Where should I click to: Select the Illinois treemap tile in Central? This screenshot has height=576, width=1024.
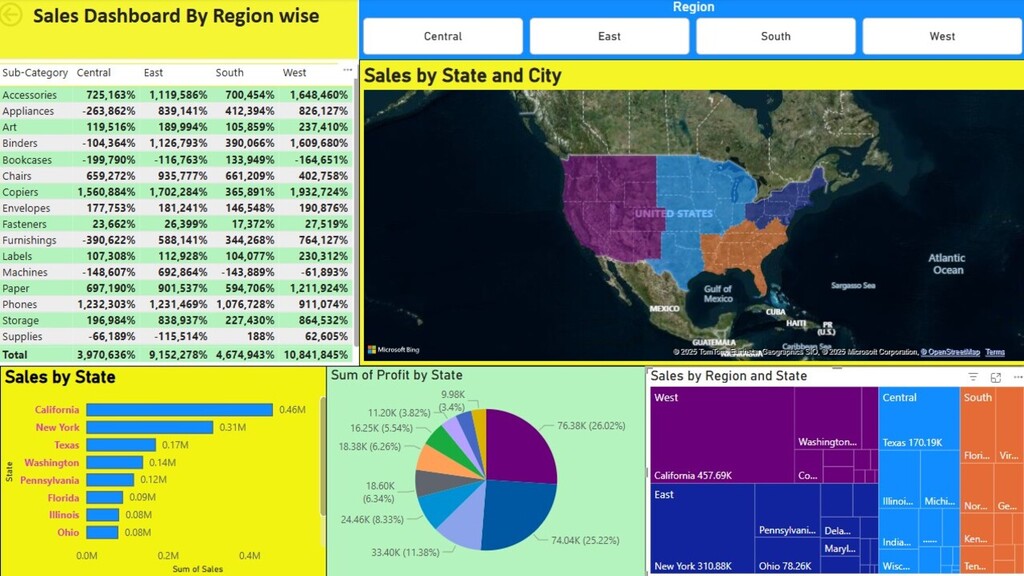click(899, 480)
